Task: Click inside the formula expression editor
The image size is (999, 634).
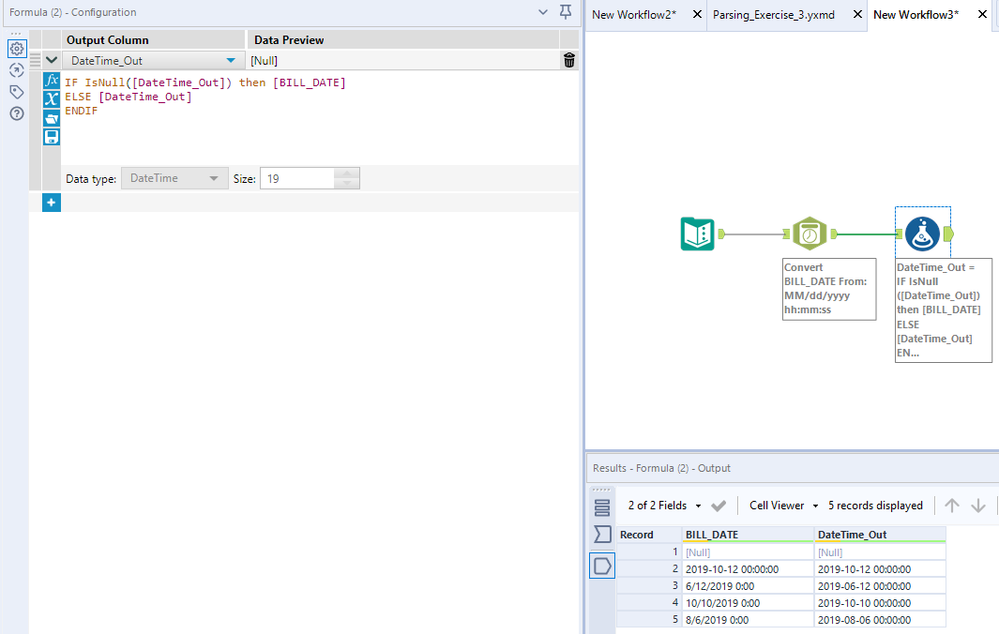Action: (x=319, y=117)
